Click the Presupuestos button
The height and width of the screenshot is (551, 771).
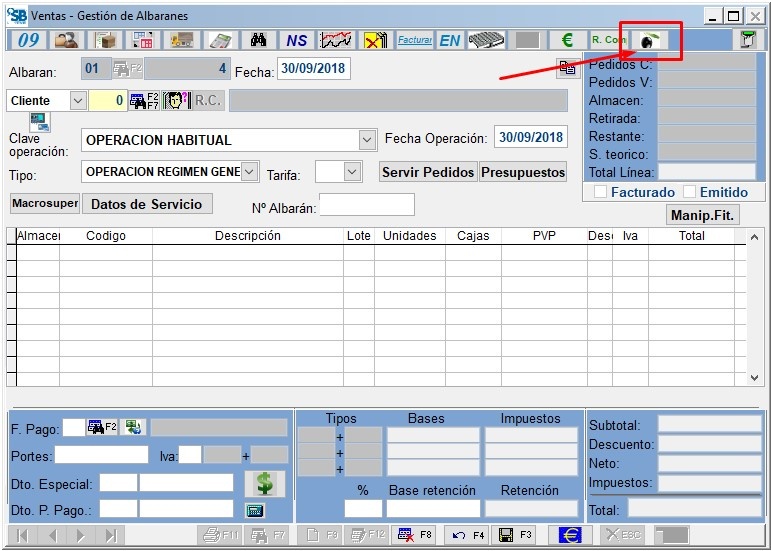(x=523, y=172)
